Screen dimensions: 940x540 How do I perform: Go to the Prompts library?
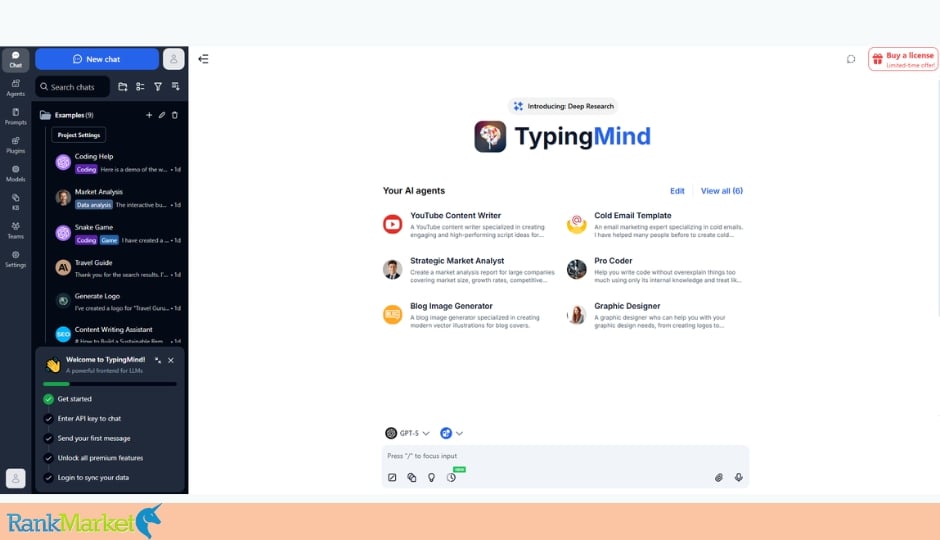(x=16, y=117)
